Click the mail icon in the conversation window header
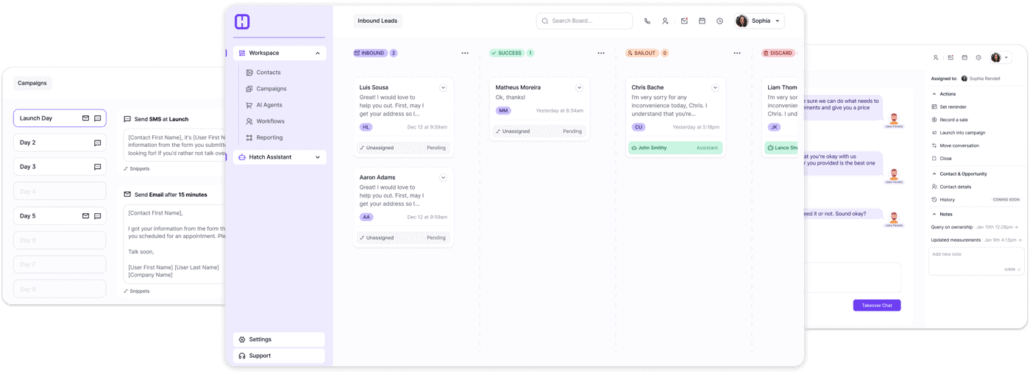Image resolution: width=1030 pixels, height=374 pixels. coord(950,58)
